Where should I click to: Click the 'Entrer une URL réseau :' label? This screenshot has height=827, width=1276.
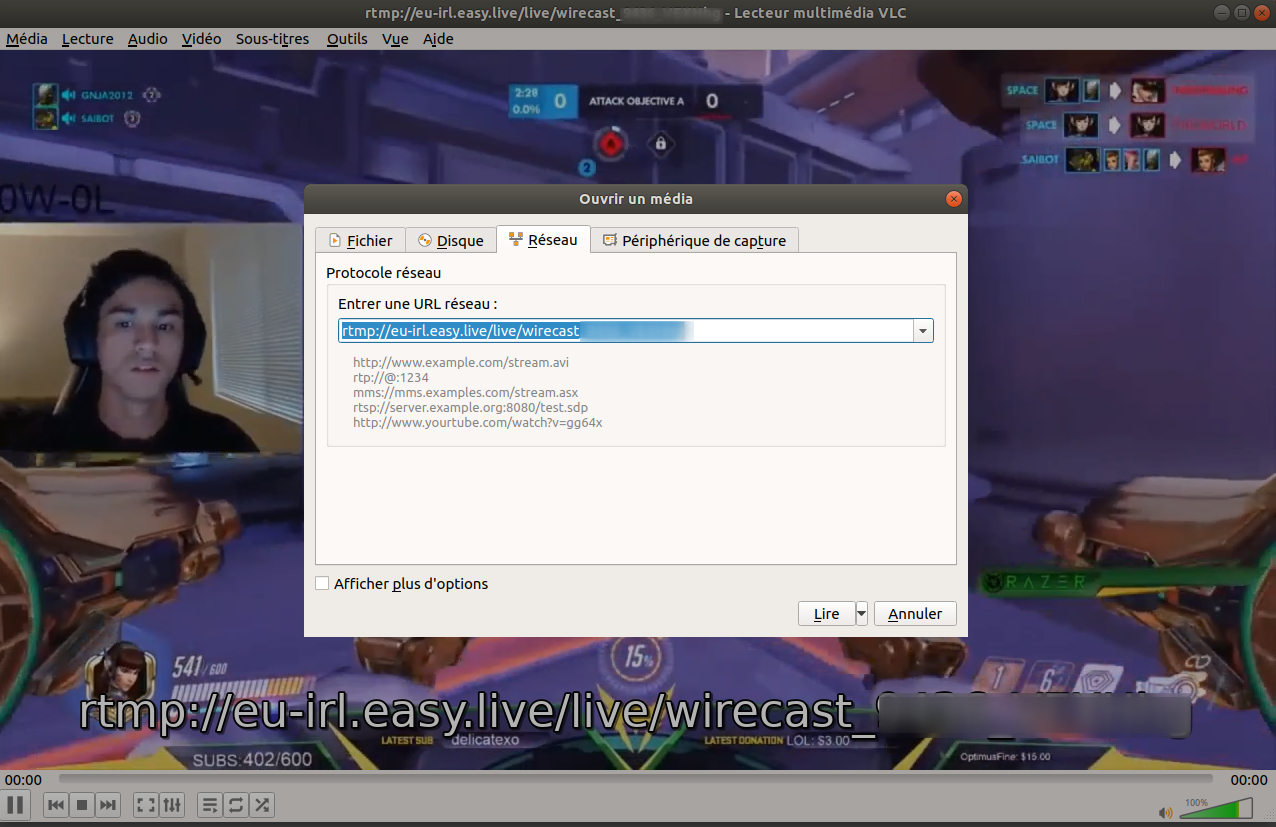pos(418,304)
